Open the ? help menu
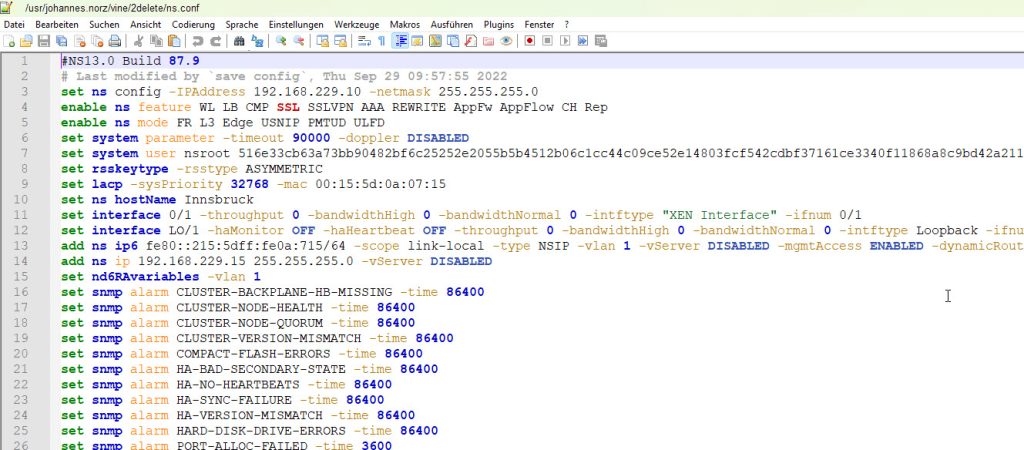This screenshot has height=450, width=1024. point(567,25)
